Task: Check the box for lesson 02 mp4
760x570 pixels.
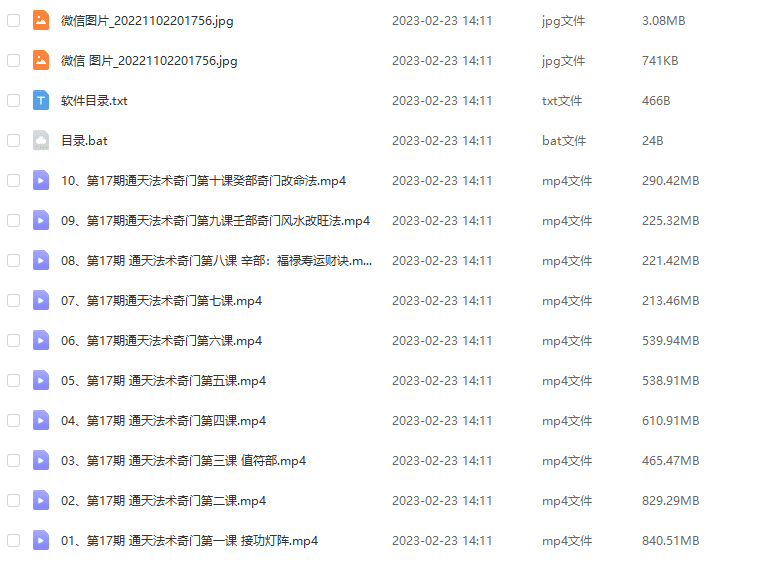Action: (x=14, y=500)
